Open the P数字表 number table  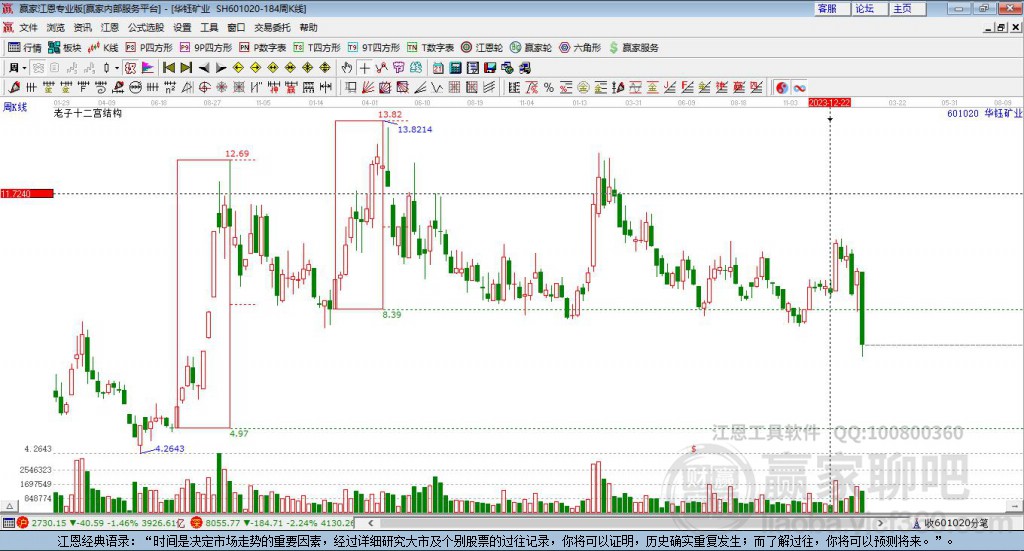tap(263, 48)
